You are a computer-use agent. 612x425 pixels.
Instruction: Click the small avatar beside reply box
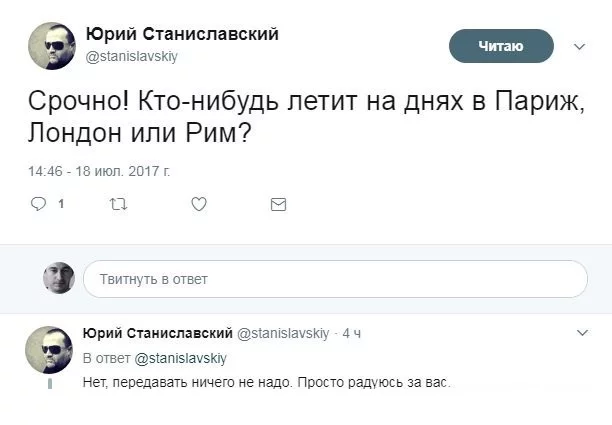(x=59, y=278)
